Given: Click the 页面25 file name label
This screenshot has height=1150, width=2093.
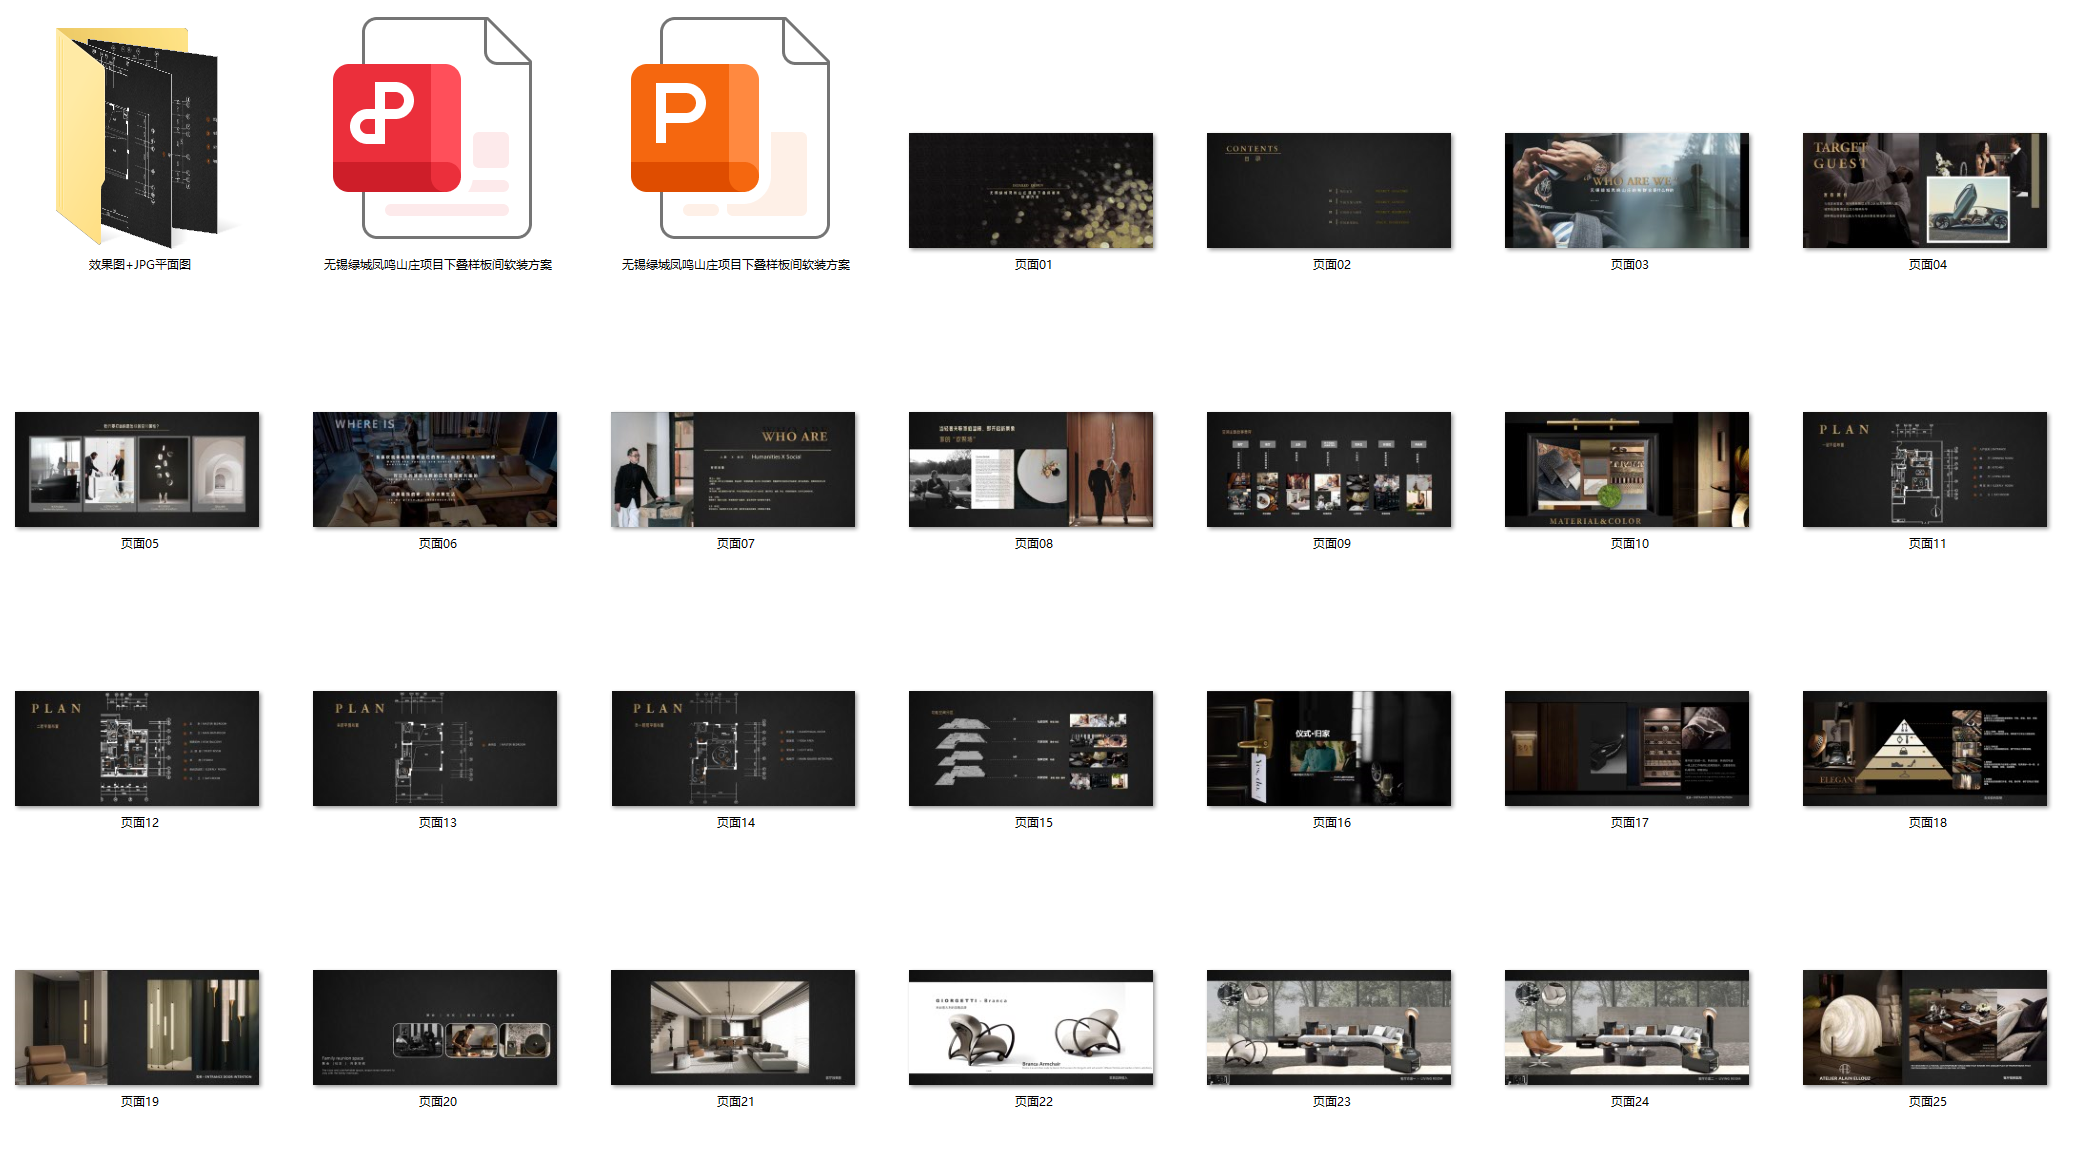Looking at the screenshot, I should [1927, 1101].
